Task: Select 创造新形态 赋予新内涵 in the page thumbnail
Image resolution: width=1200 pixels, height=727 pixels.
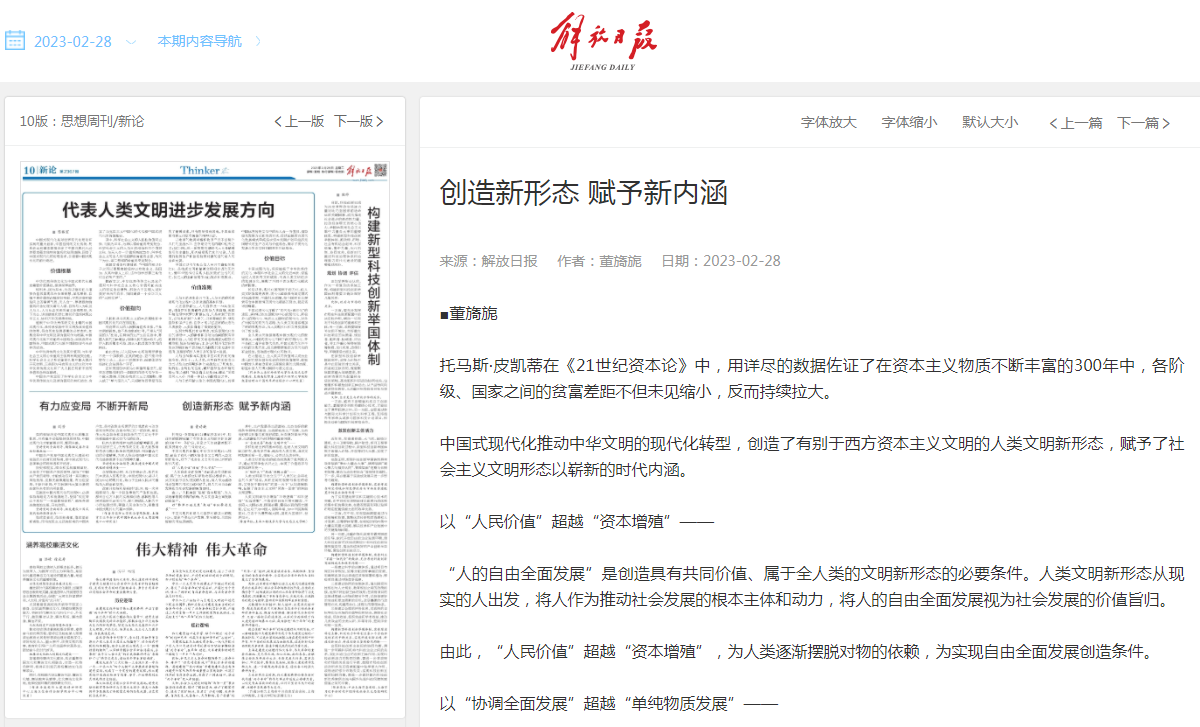Action: coord(237,407)
